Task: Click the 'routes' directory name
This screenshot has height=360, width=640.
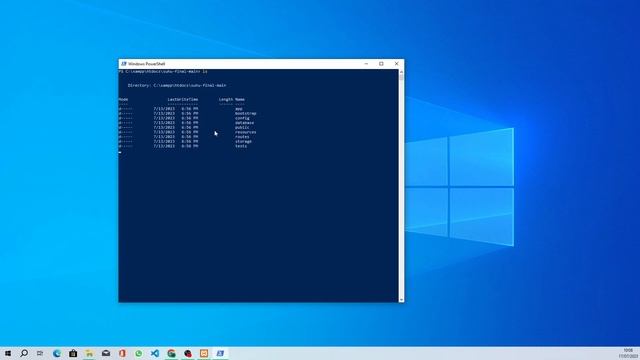Action: 242,137
